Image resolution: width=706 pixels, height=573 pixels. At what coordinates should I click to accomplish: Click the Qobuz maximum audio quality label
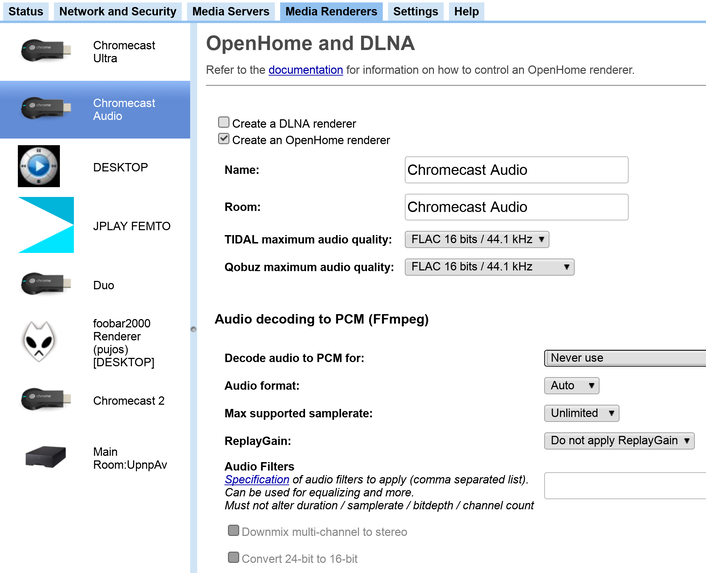pos(309,267)
